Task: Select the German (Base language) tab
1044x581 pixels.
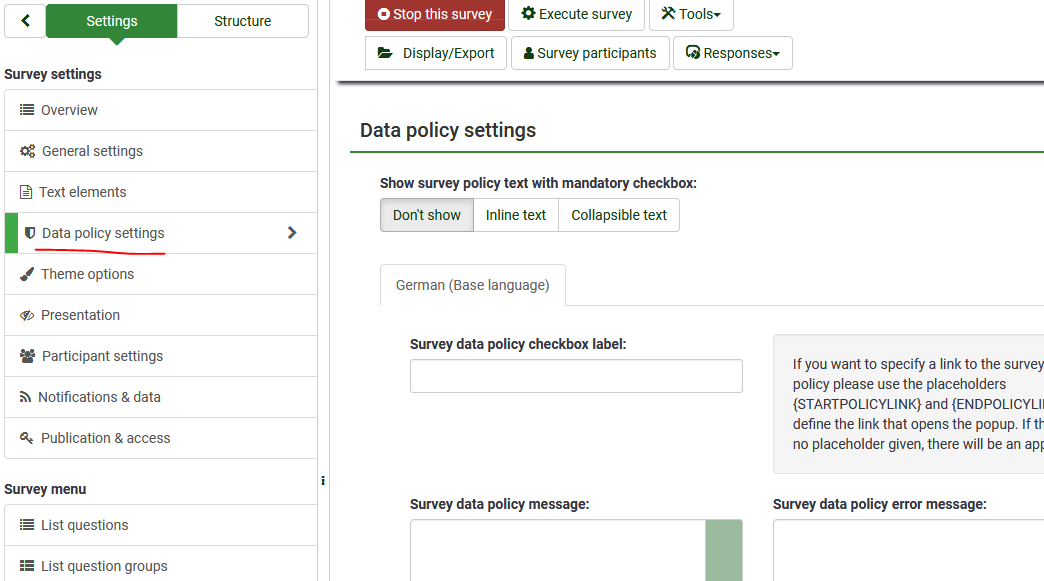Action: click(x=472, y=285)
